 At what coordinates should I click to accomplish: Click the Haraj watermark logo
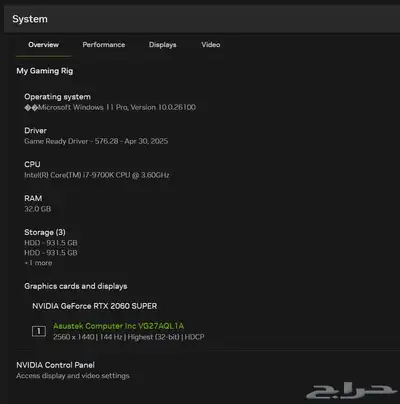click(x=351, y=390)
